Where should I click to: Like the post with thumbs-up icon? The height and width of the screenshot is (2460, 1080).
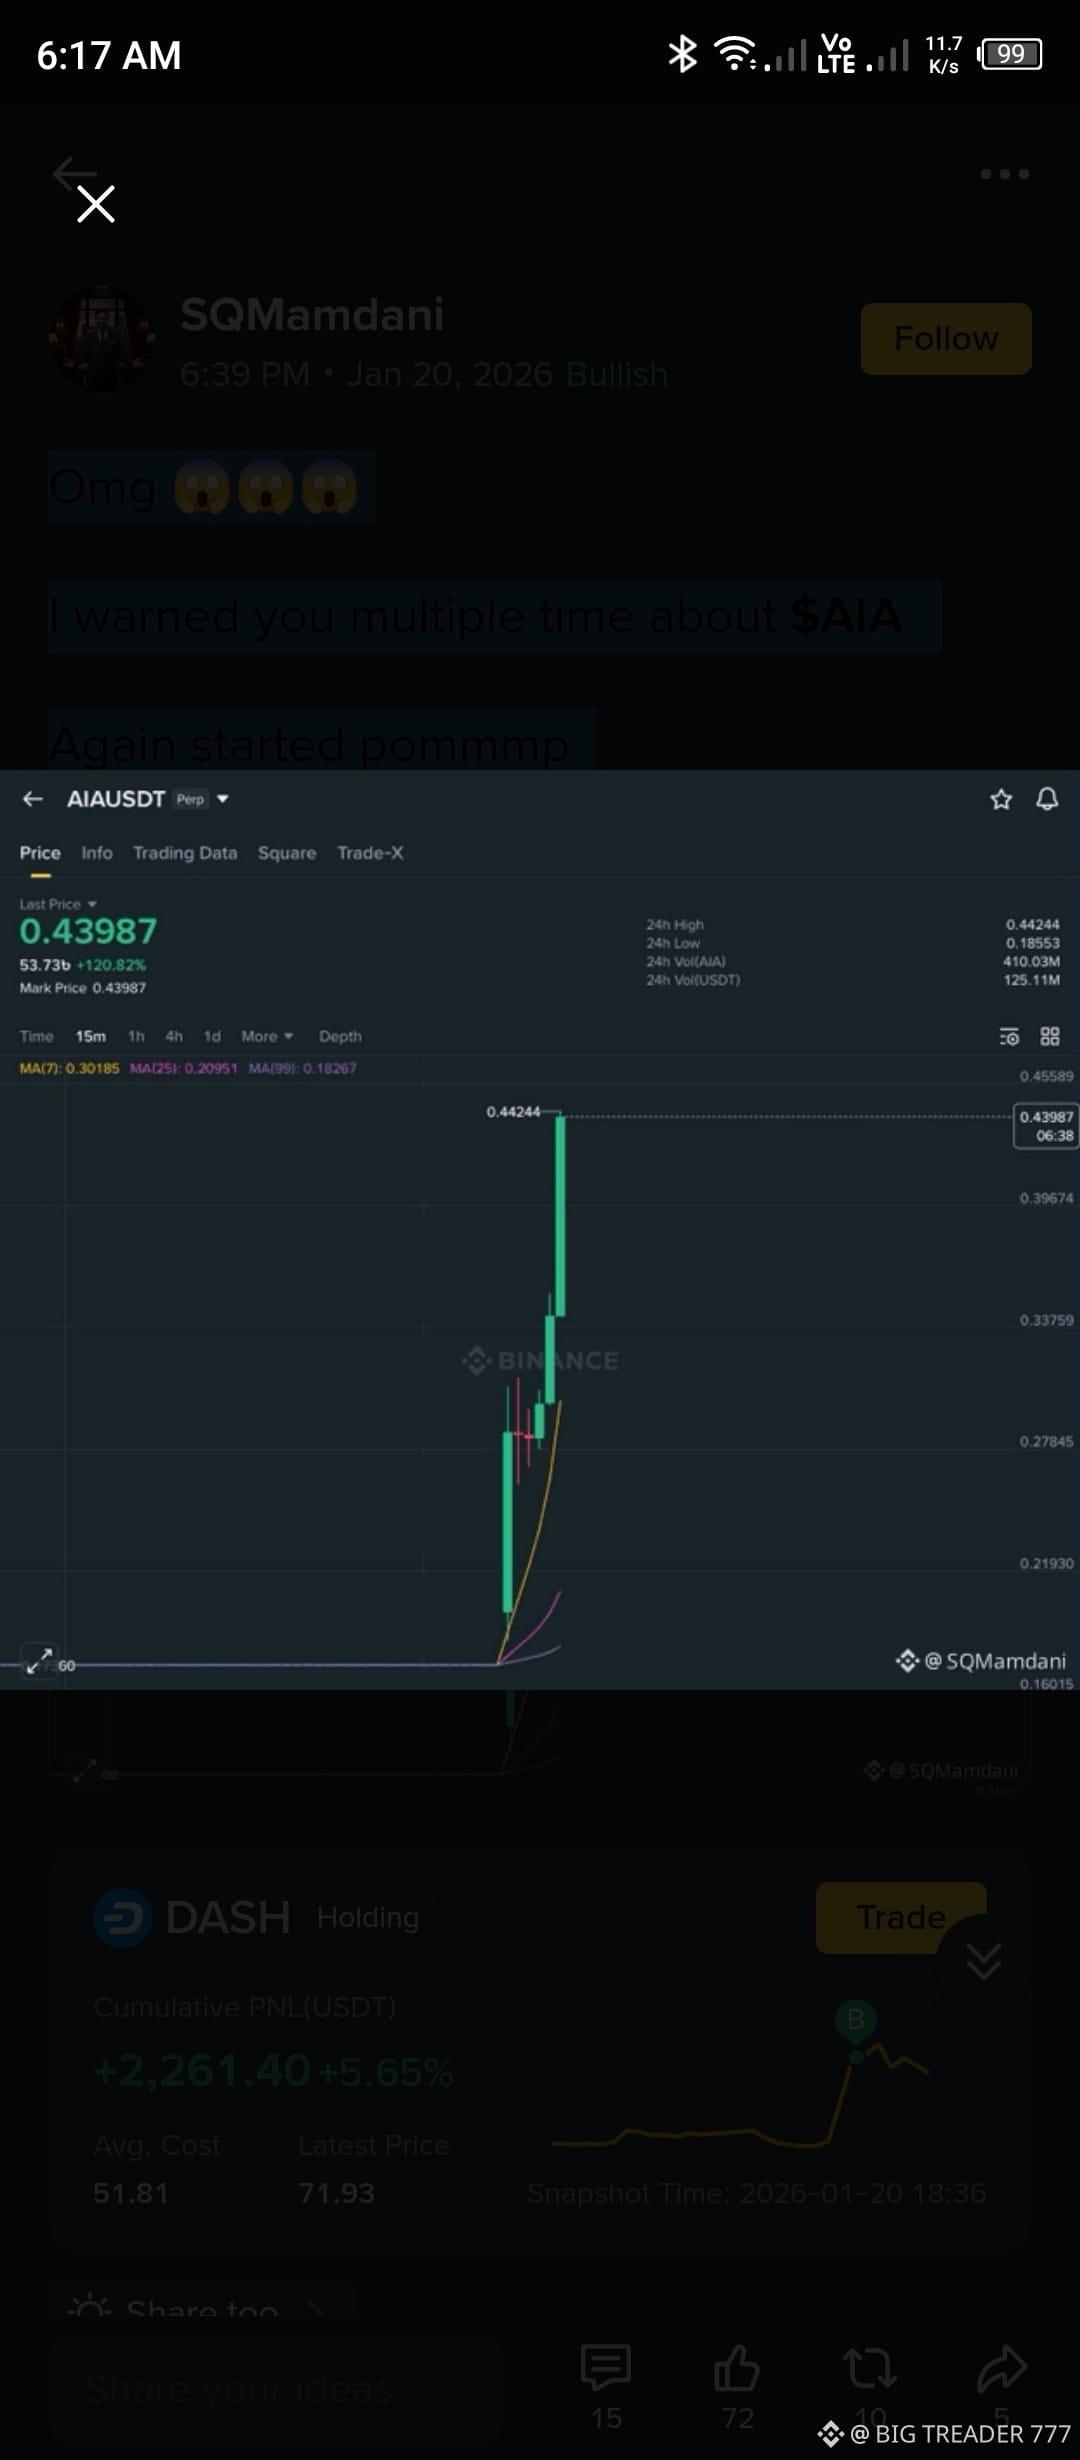coord(737,2368)
